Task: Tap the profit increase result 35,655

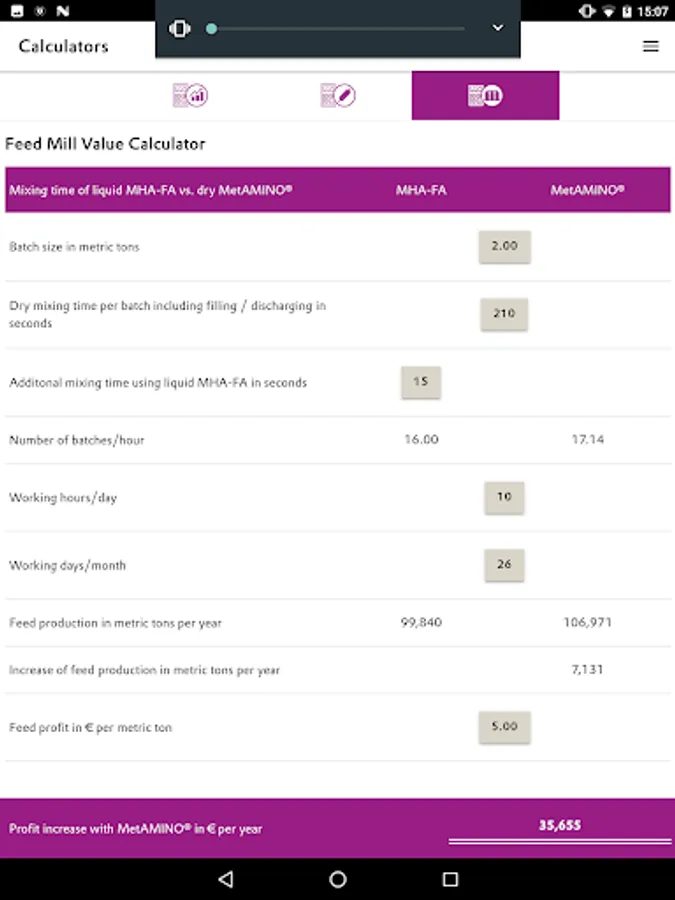Action: click(x=560, y=826)
